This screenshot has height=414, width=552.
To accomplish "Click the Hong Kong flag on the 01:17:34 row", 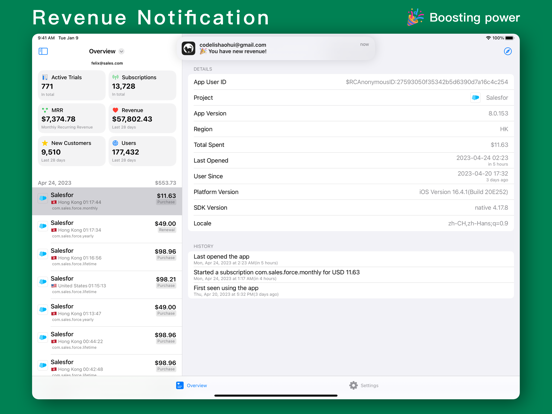I will click(x=54, y=230).
